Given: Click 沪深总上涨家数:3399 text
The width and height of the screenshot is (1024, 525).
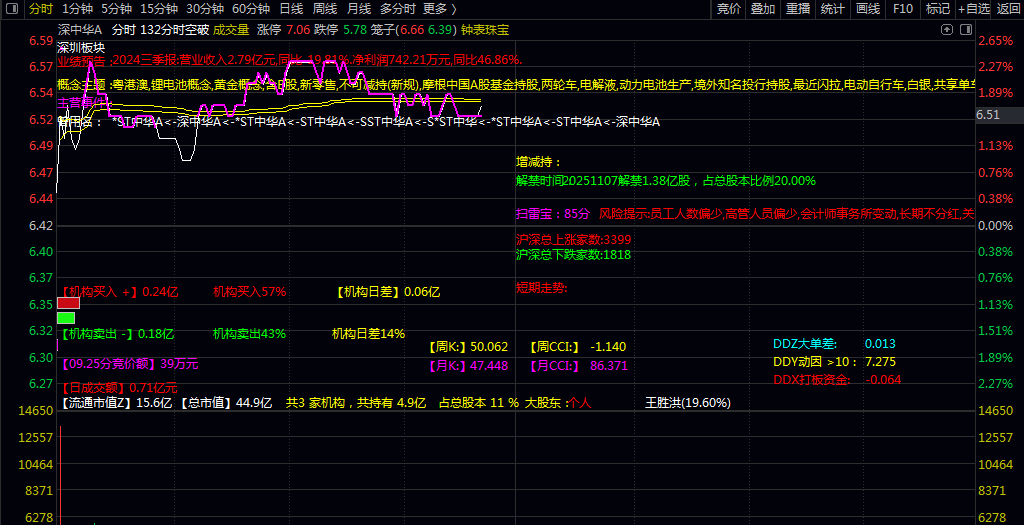Looking at the screenshot, I should coord(573,240).
